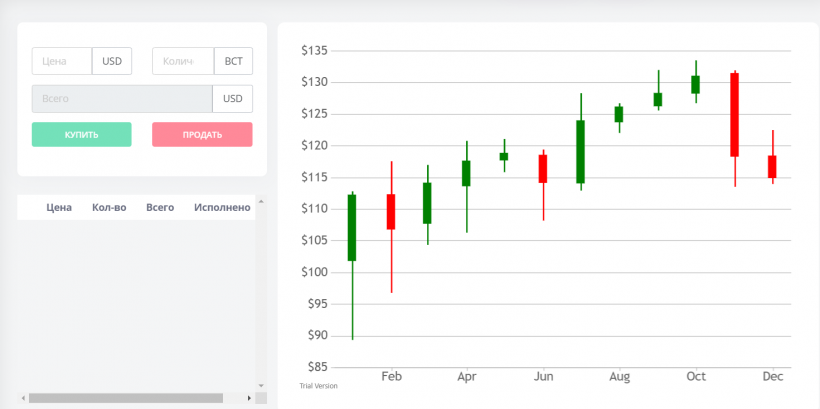Click the Oct green candlestick
The height and width of the screenshot is (409, 820).
[x=696, y=85]
